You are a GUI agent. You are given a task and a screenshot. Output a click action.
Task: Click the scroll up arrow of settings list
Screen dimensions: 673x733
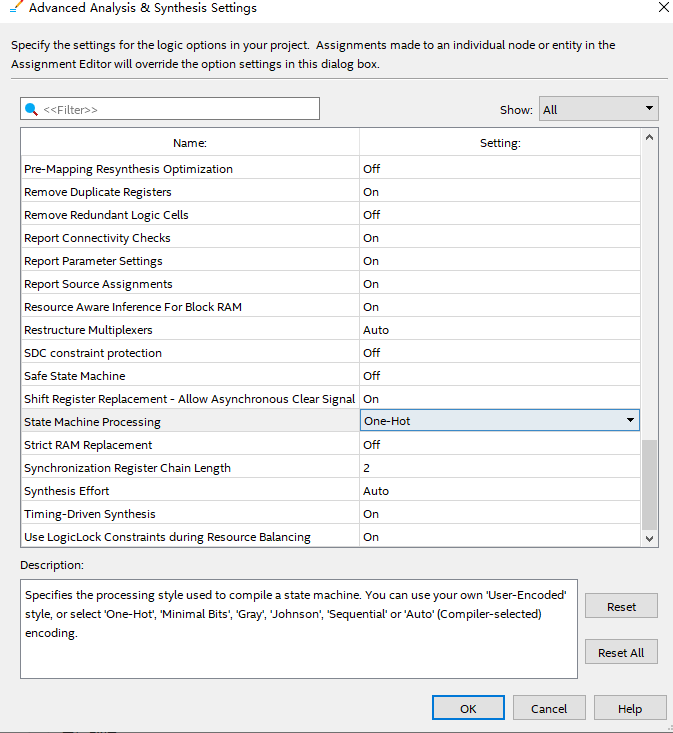[649, 138]
